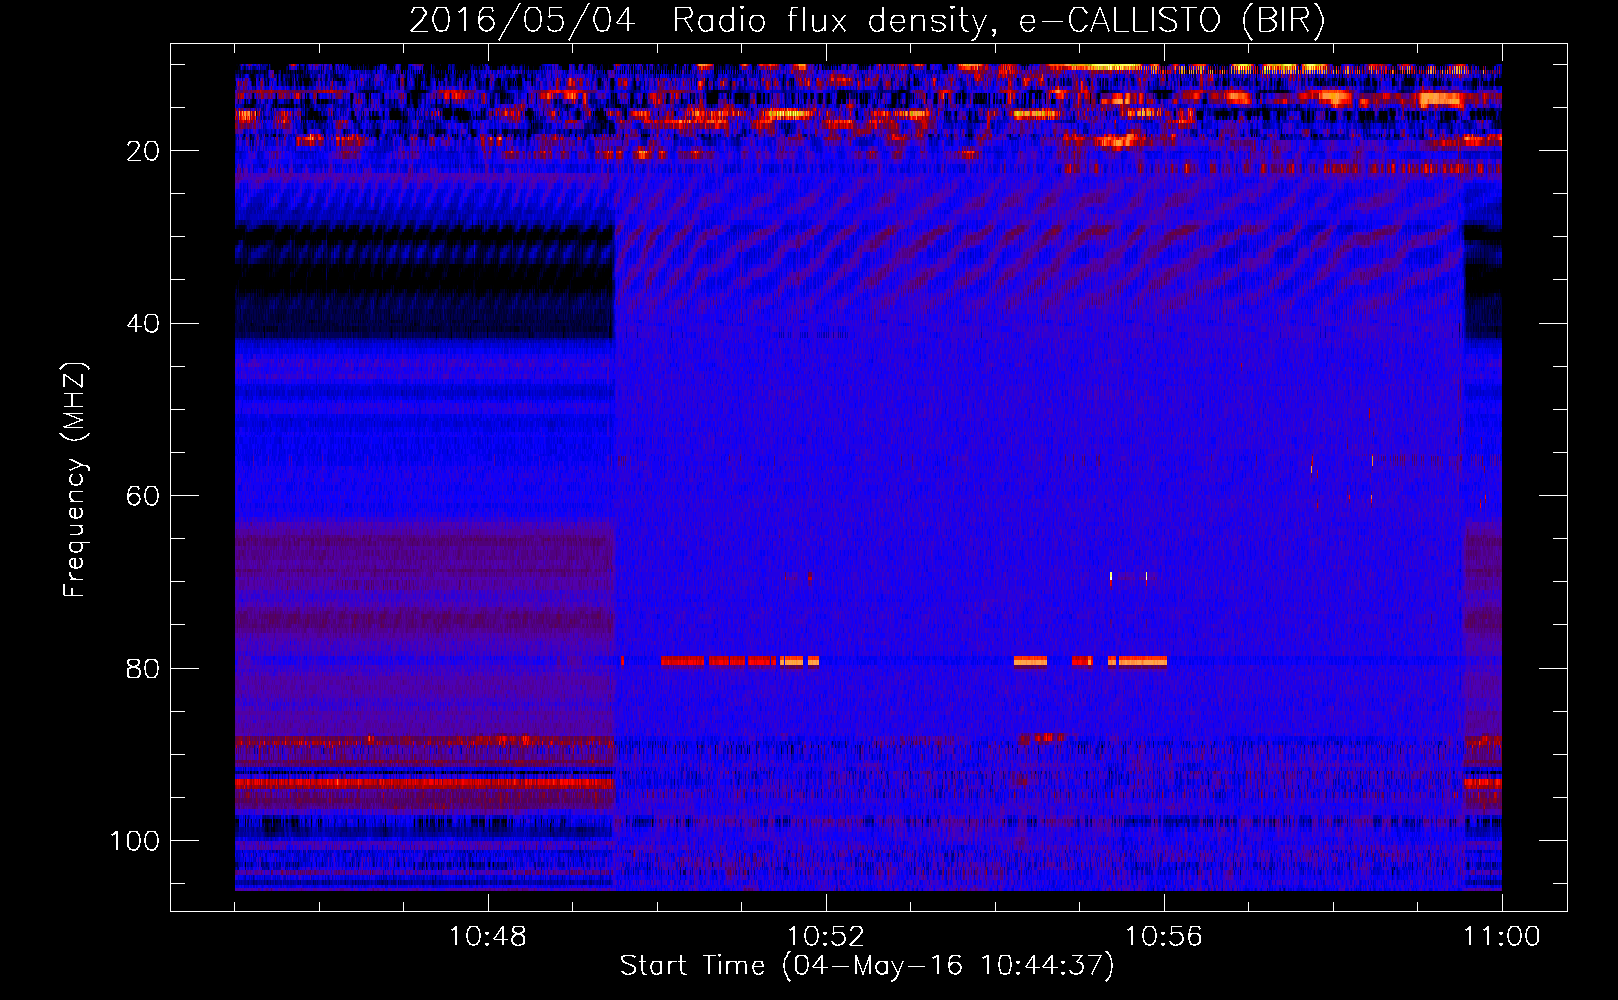Click the 'Frequency (MHZ)' axis title

tap(75, 479)
